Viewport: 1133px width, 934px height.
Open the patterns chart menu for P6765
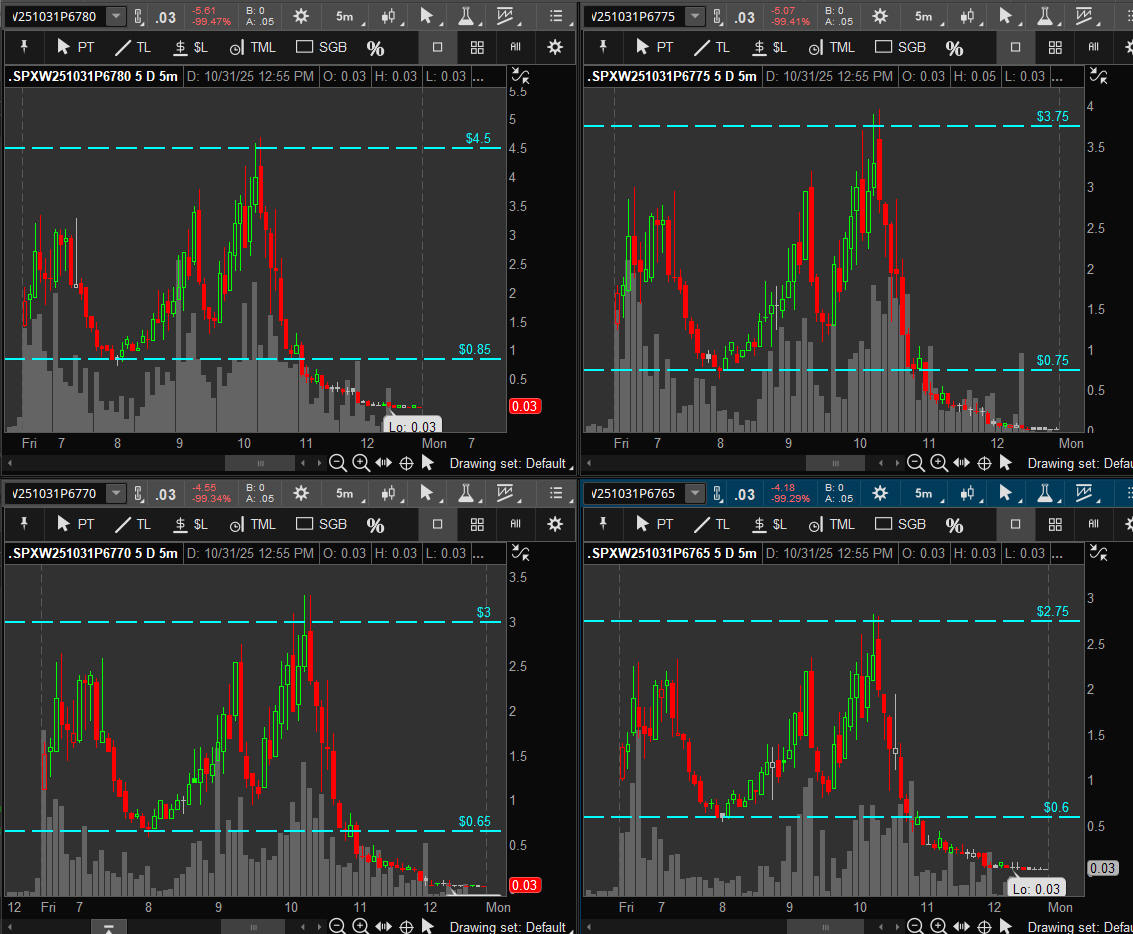pyautogui.click(x=1084, y=493)
